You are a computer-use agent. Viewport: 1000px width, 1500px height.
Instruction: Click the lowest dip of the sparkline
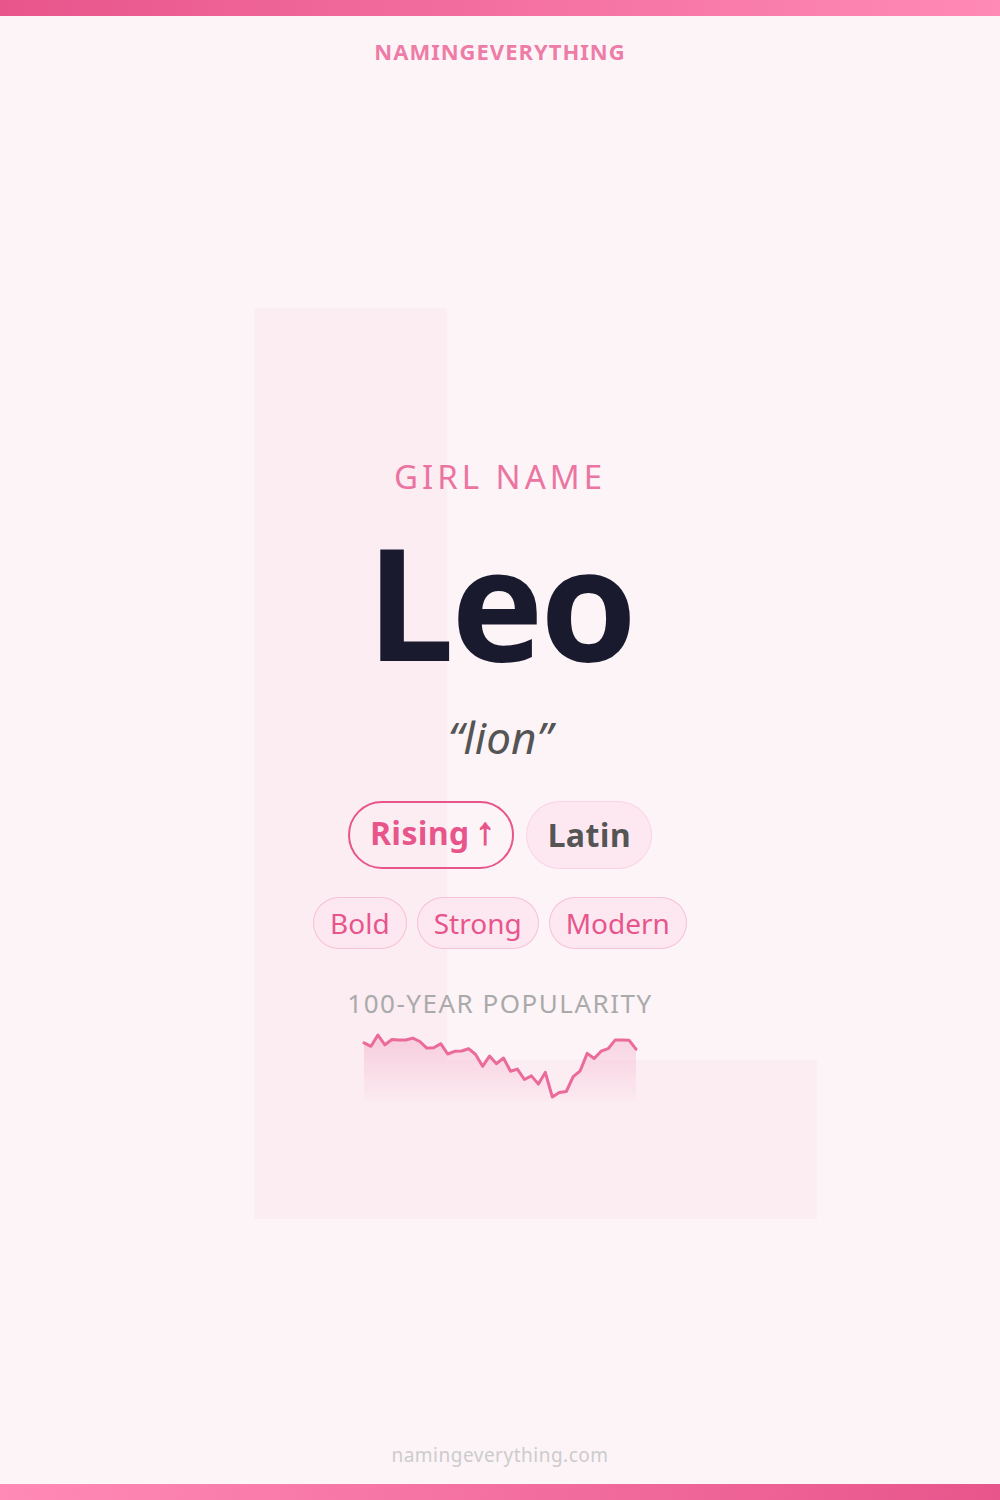[x=553, y=1096]
